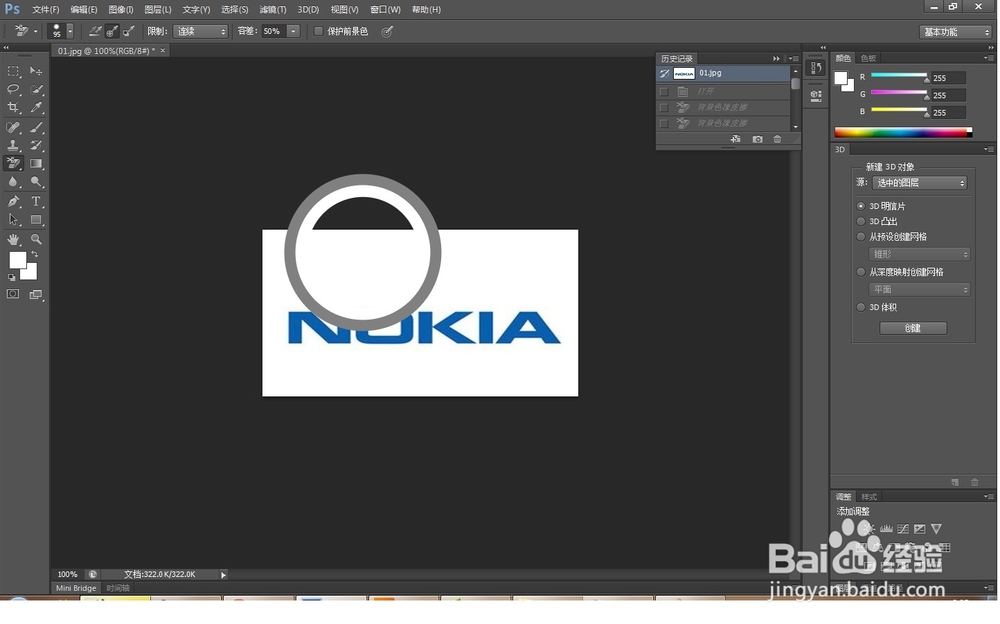Select the 3D 体积 radio button

(861, 307)
